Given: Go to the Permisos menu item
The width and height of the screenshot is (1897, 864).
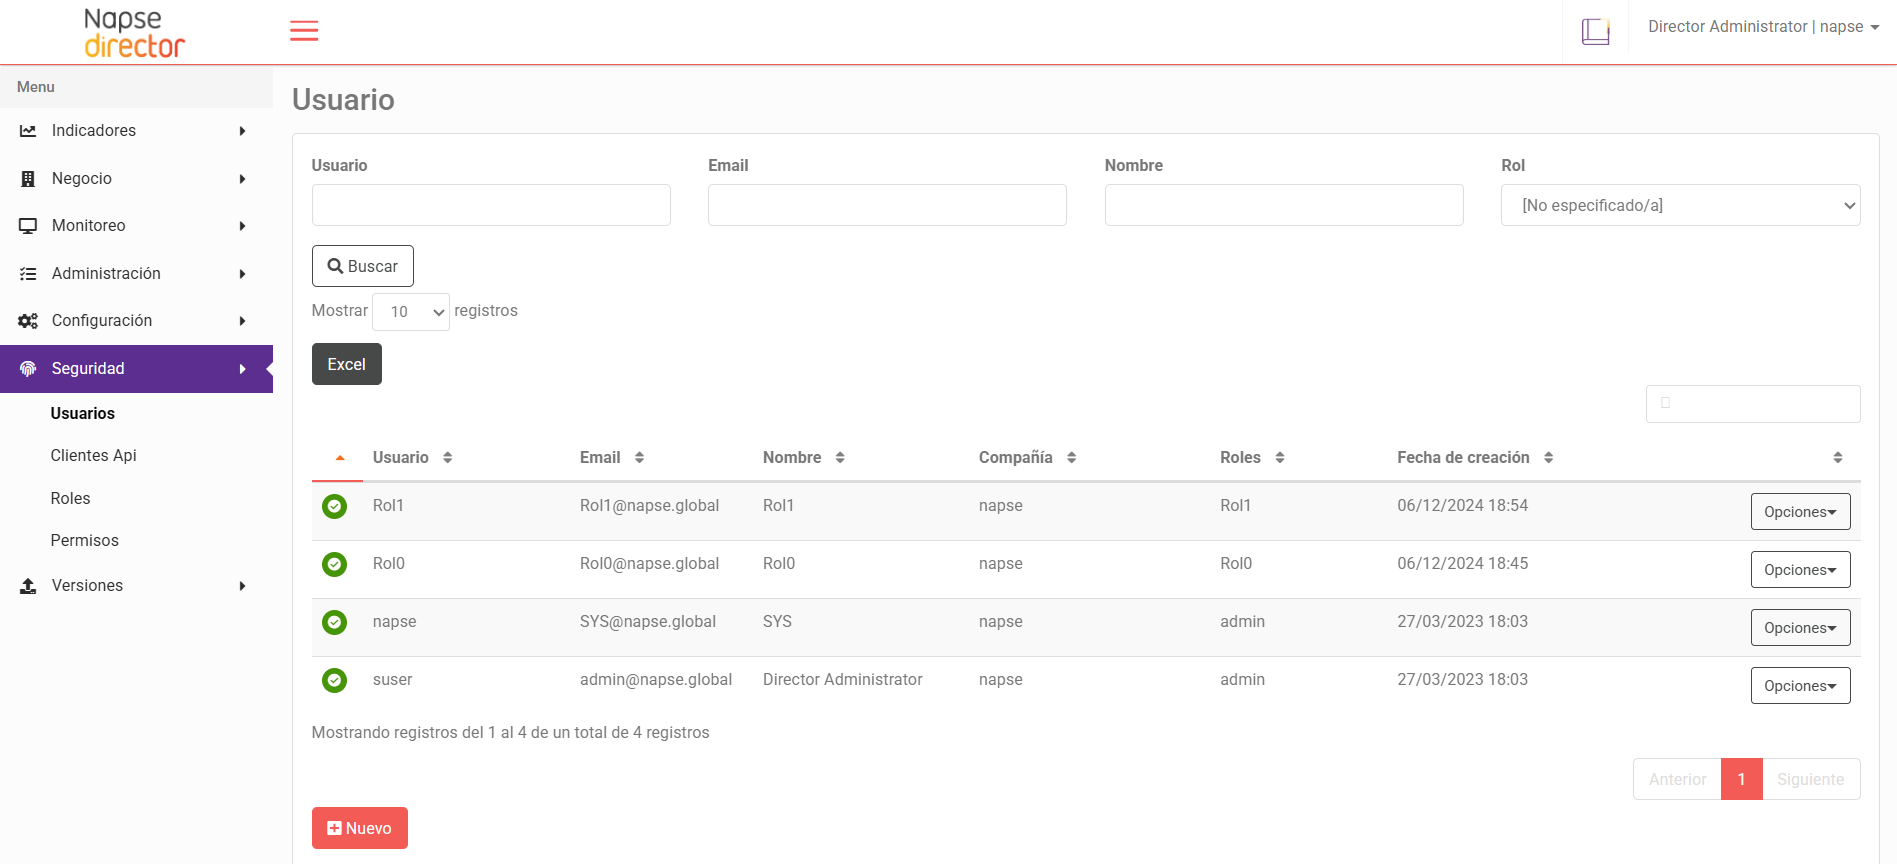Looking at the screenshot, I should pos(84,541).
